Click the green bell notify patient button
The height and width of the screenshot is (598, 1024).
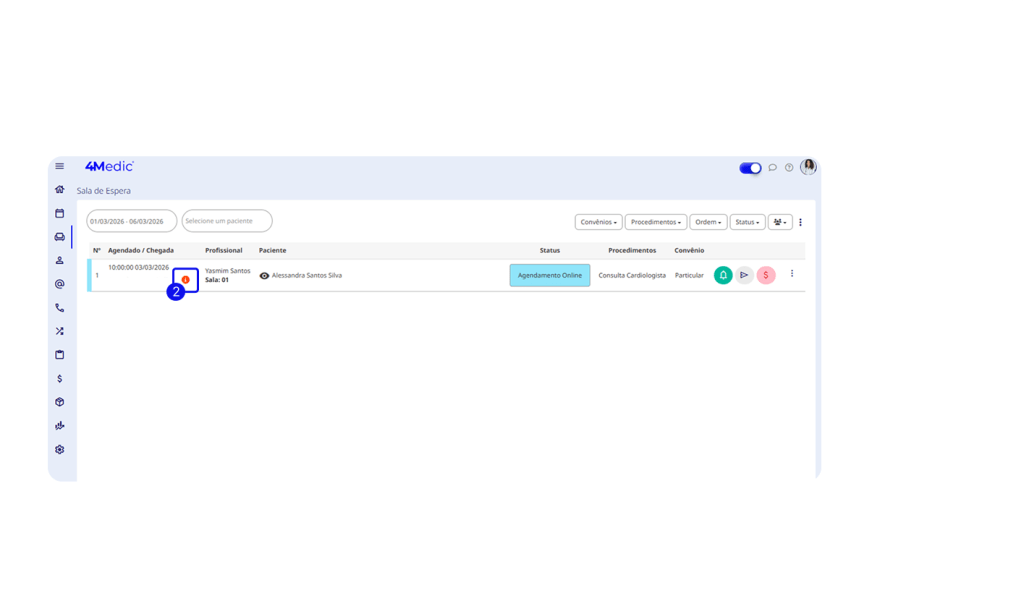[x=723, y=275]
